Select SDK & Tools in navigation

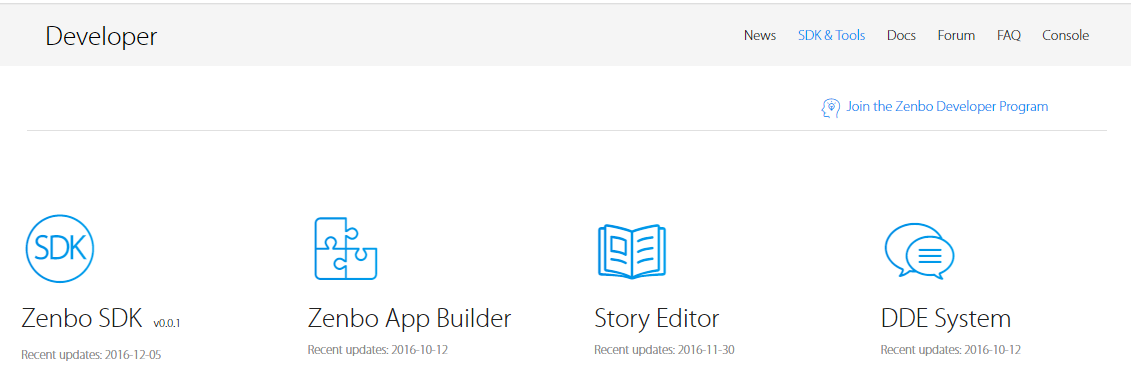[x=831, y=35]
